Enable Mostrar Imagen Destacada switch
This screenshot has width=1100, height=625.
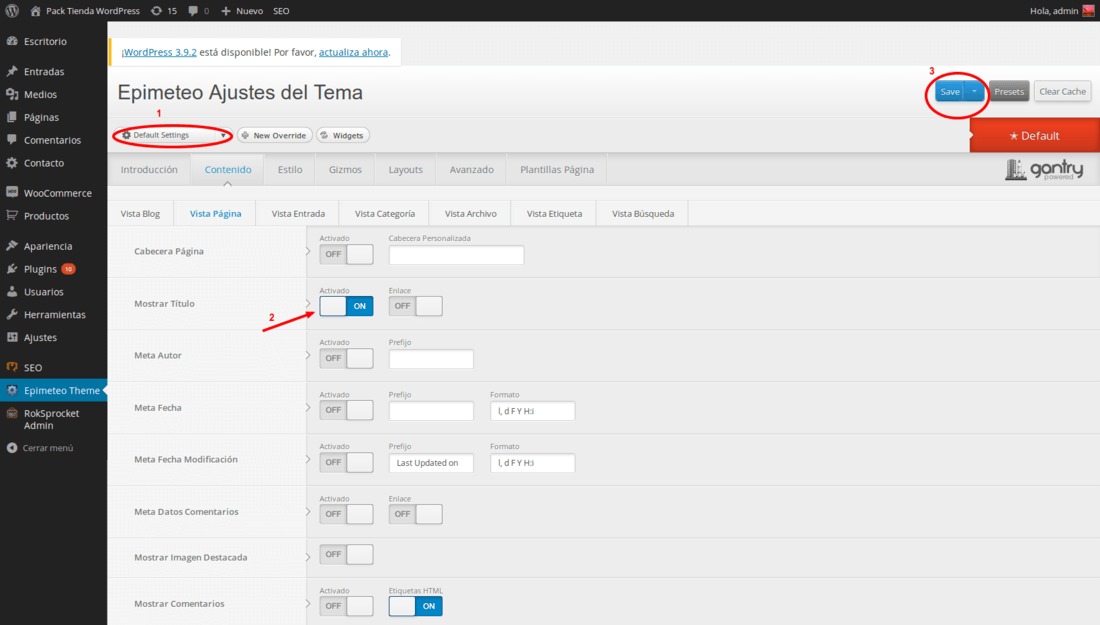click(x=346, y=554)
